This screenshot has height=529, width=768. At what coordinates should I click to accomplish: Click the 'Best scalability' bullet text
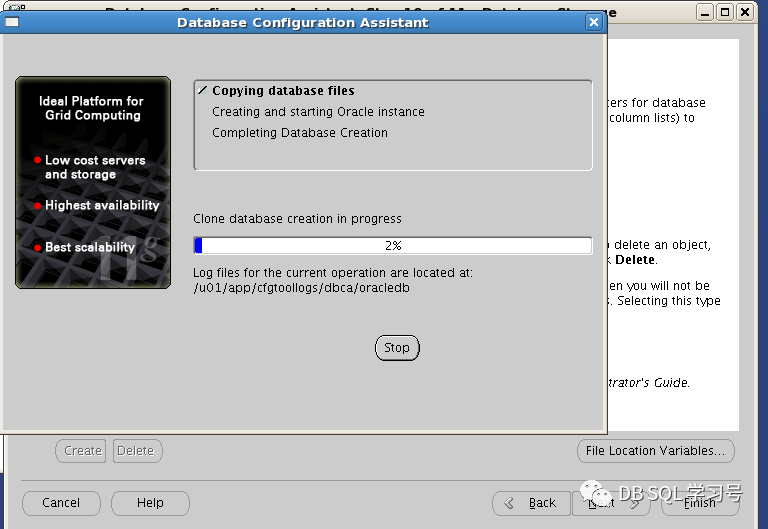(x=90, y=247)
